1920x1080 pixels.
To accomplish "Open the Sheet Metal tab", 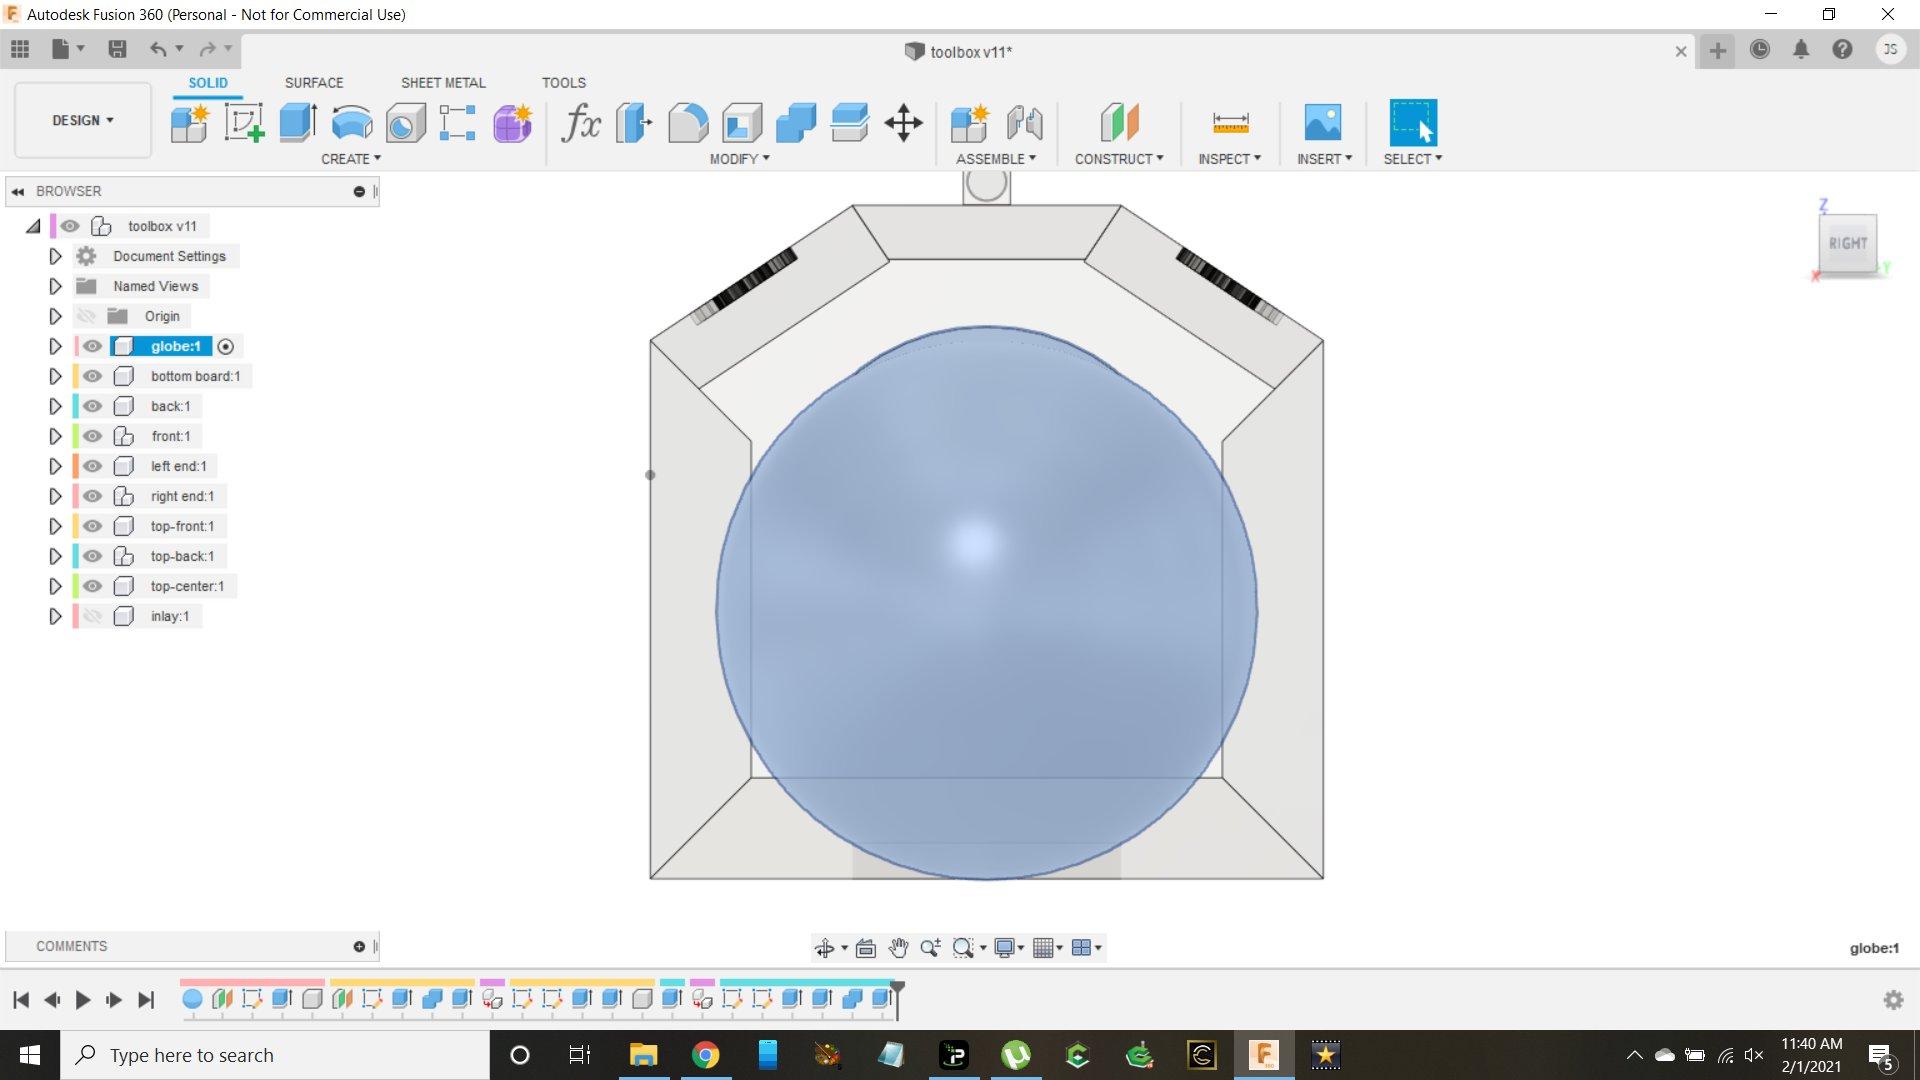I will [x=443, y=83].
